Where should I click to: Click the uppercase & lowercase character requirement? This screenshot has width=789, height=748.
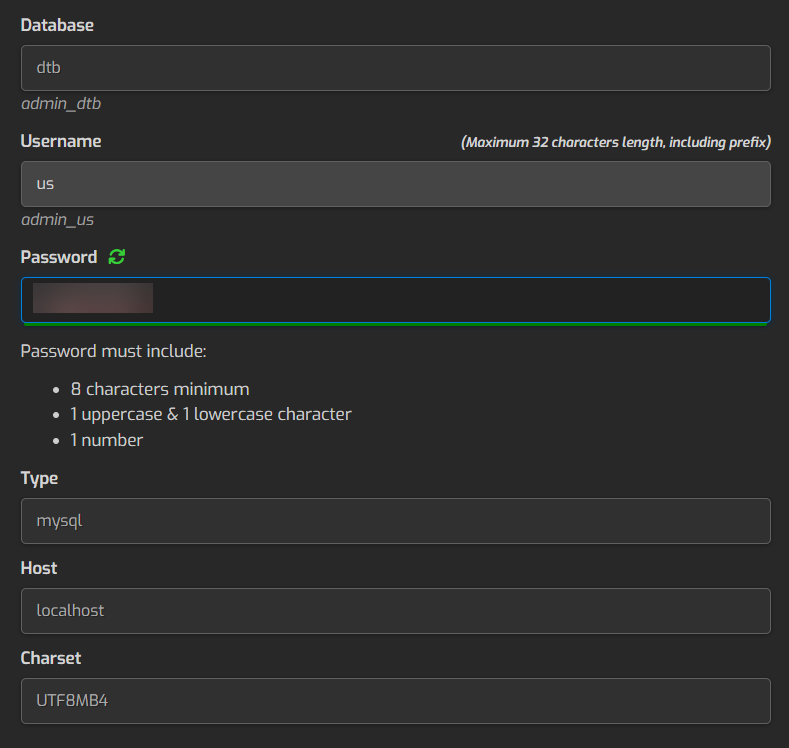[211, 414]
